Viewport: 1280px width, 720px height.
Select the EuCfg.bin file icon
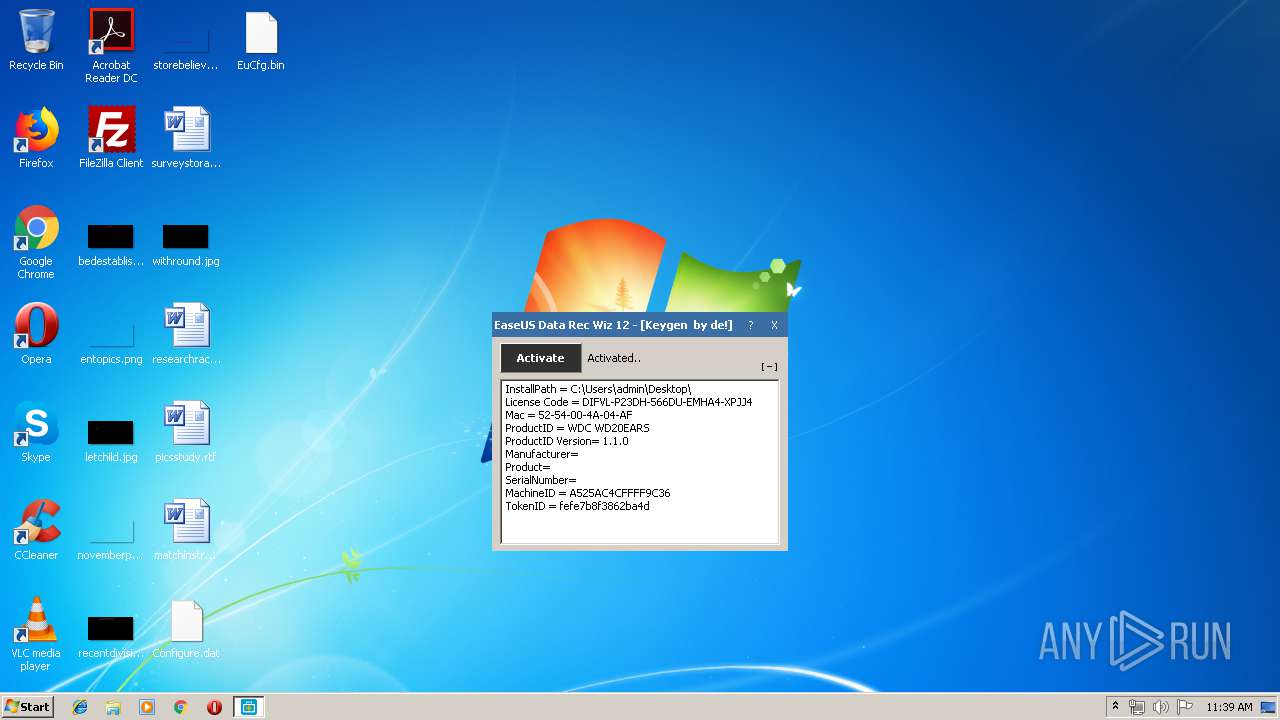[261, 41]
